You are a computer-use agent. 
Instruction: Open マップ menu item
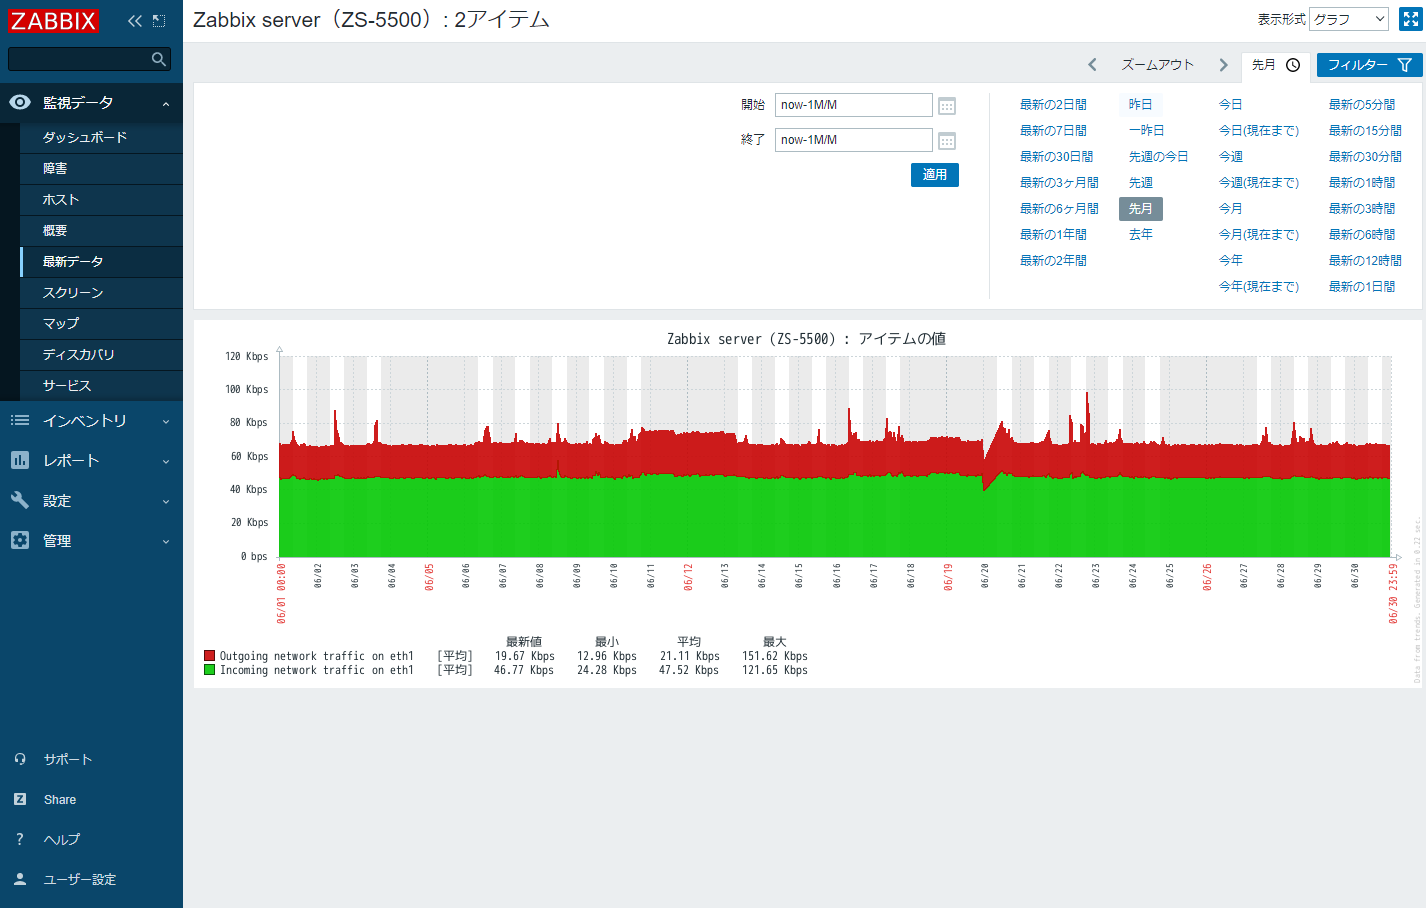coord(101,324)
